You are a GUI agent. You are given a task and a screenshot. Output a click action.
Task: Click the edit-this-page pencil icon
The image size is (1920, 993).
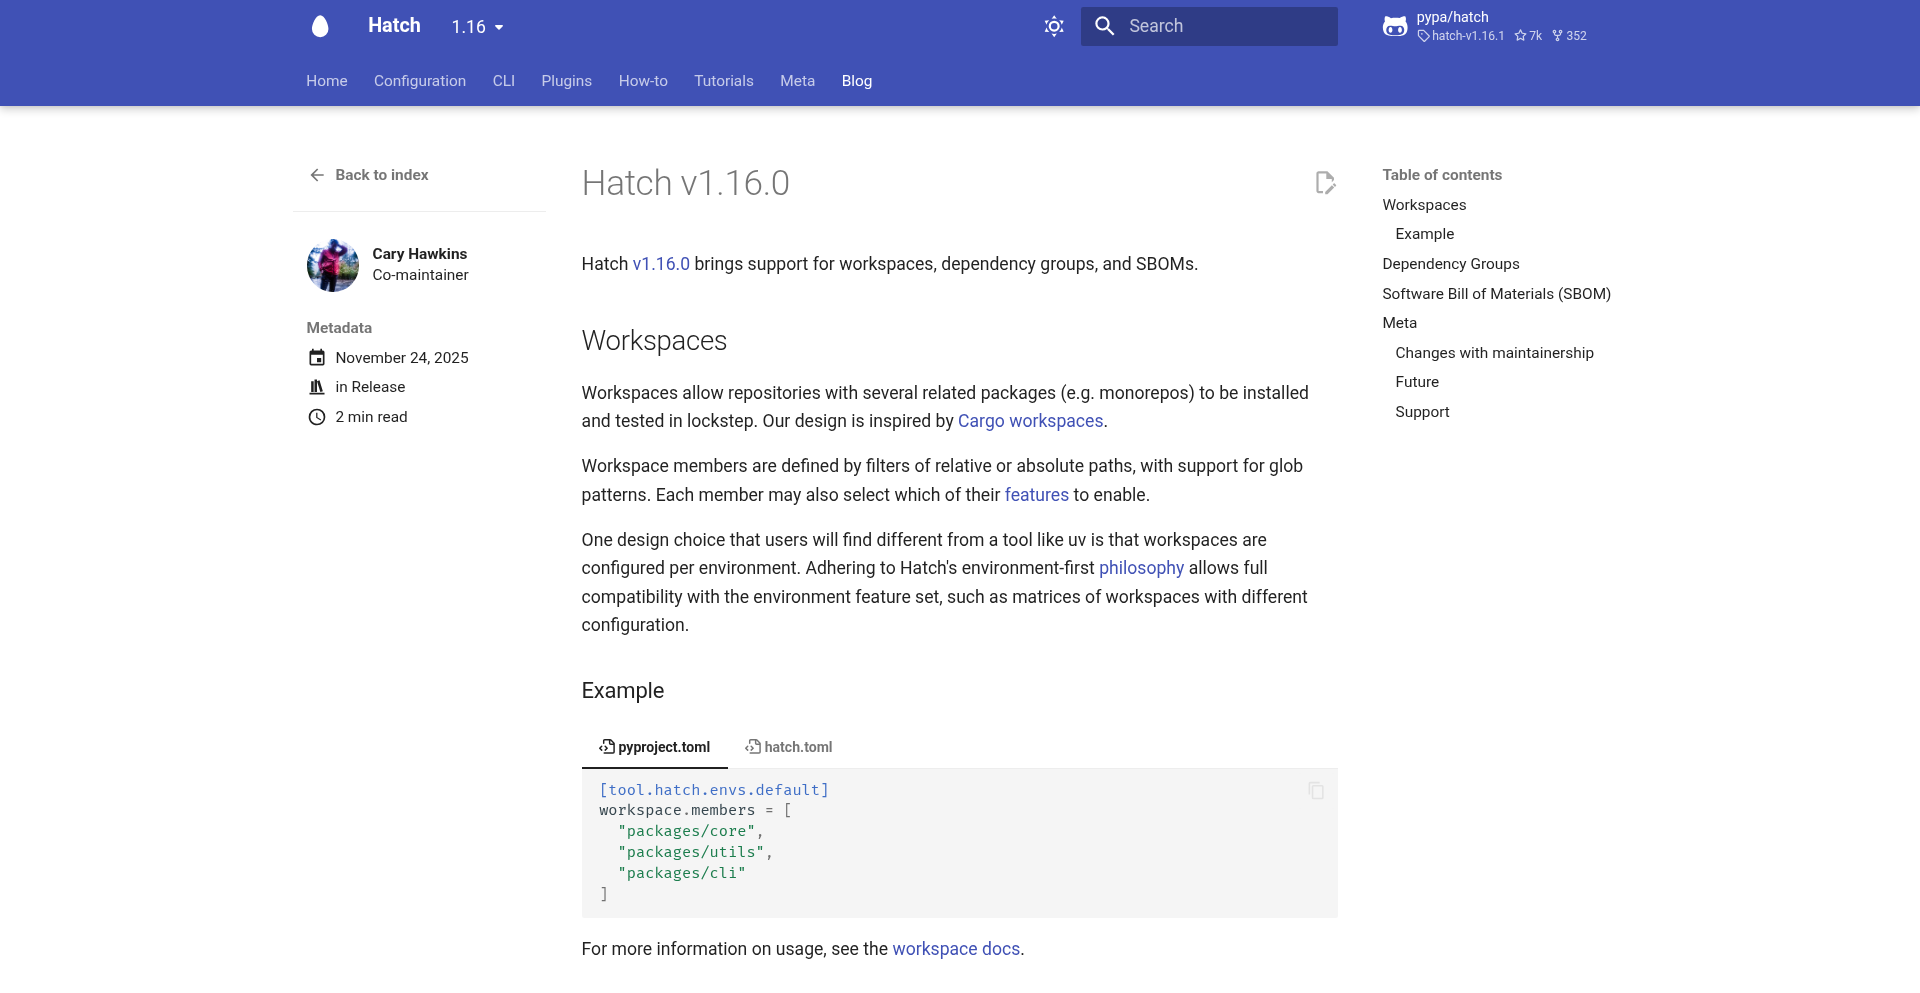(x=1324, y=183)
